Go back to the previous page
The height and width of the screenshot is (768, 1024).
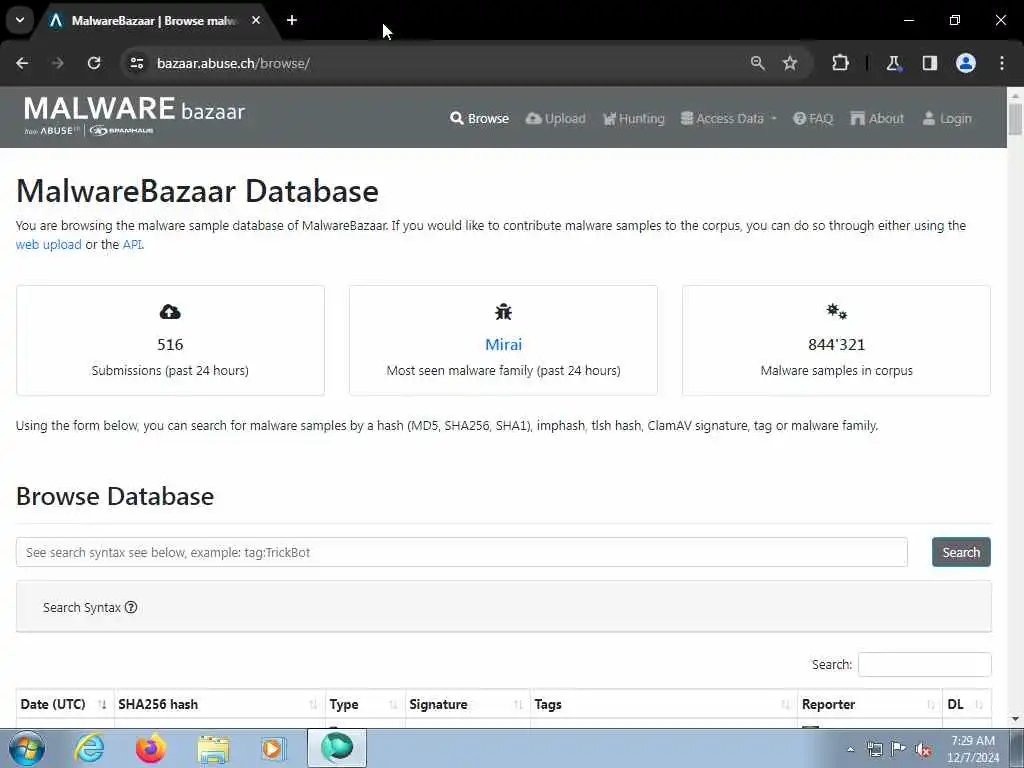click(x=22, y=63)
